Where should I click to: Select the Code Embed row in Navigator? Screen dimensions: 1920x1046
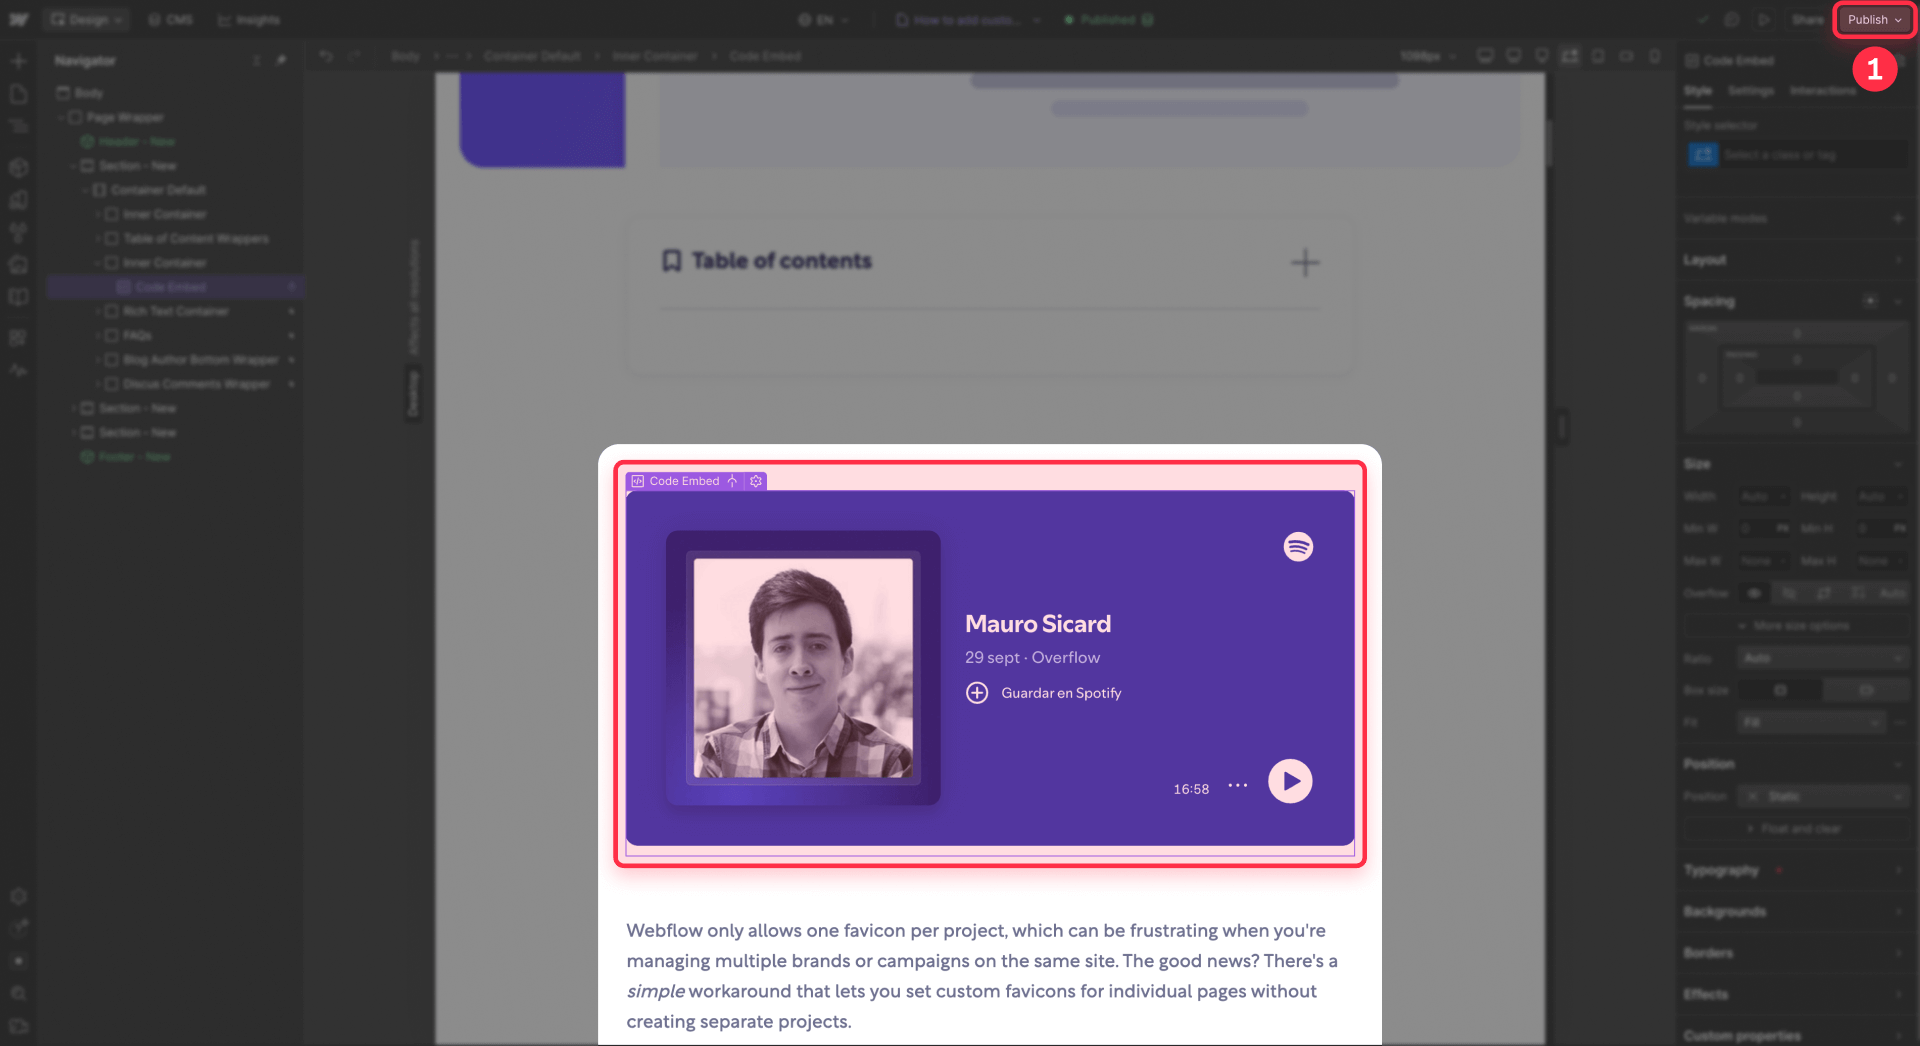point(175,287)
